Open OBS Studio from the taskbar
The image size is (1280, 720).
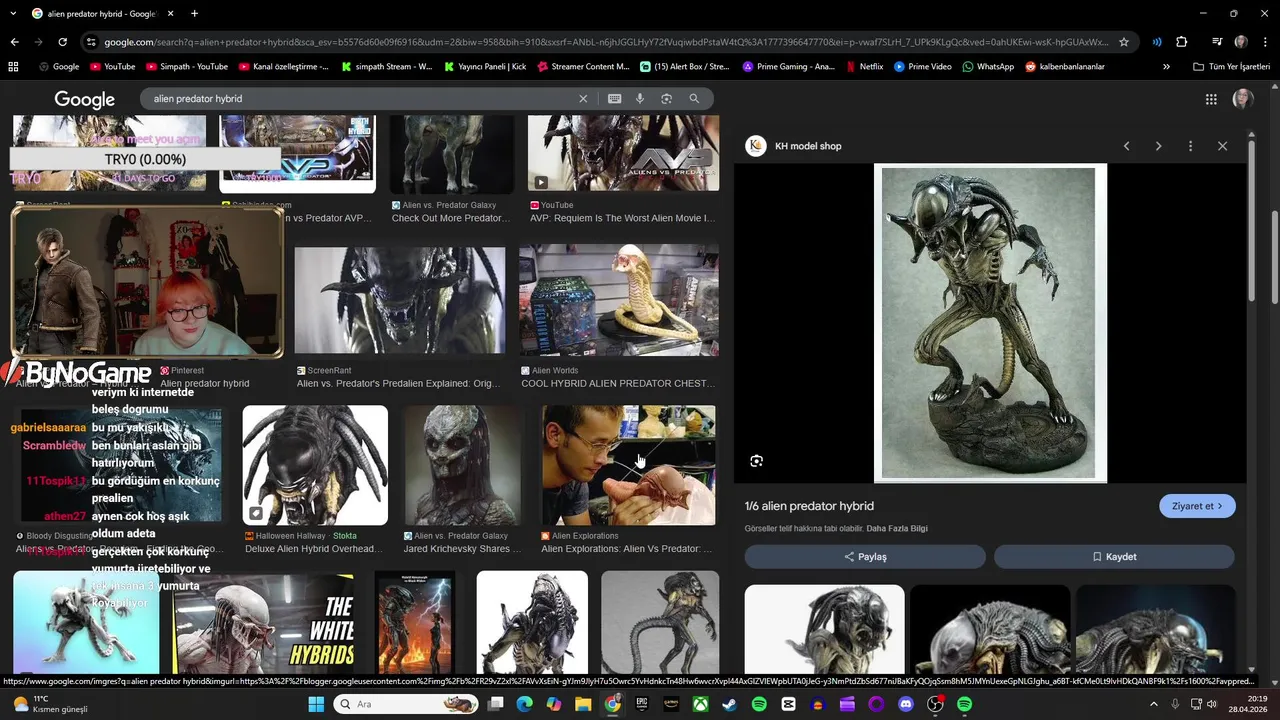[x=935, y=704]
